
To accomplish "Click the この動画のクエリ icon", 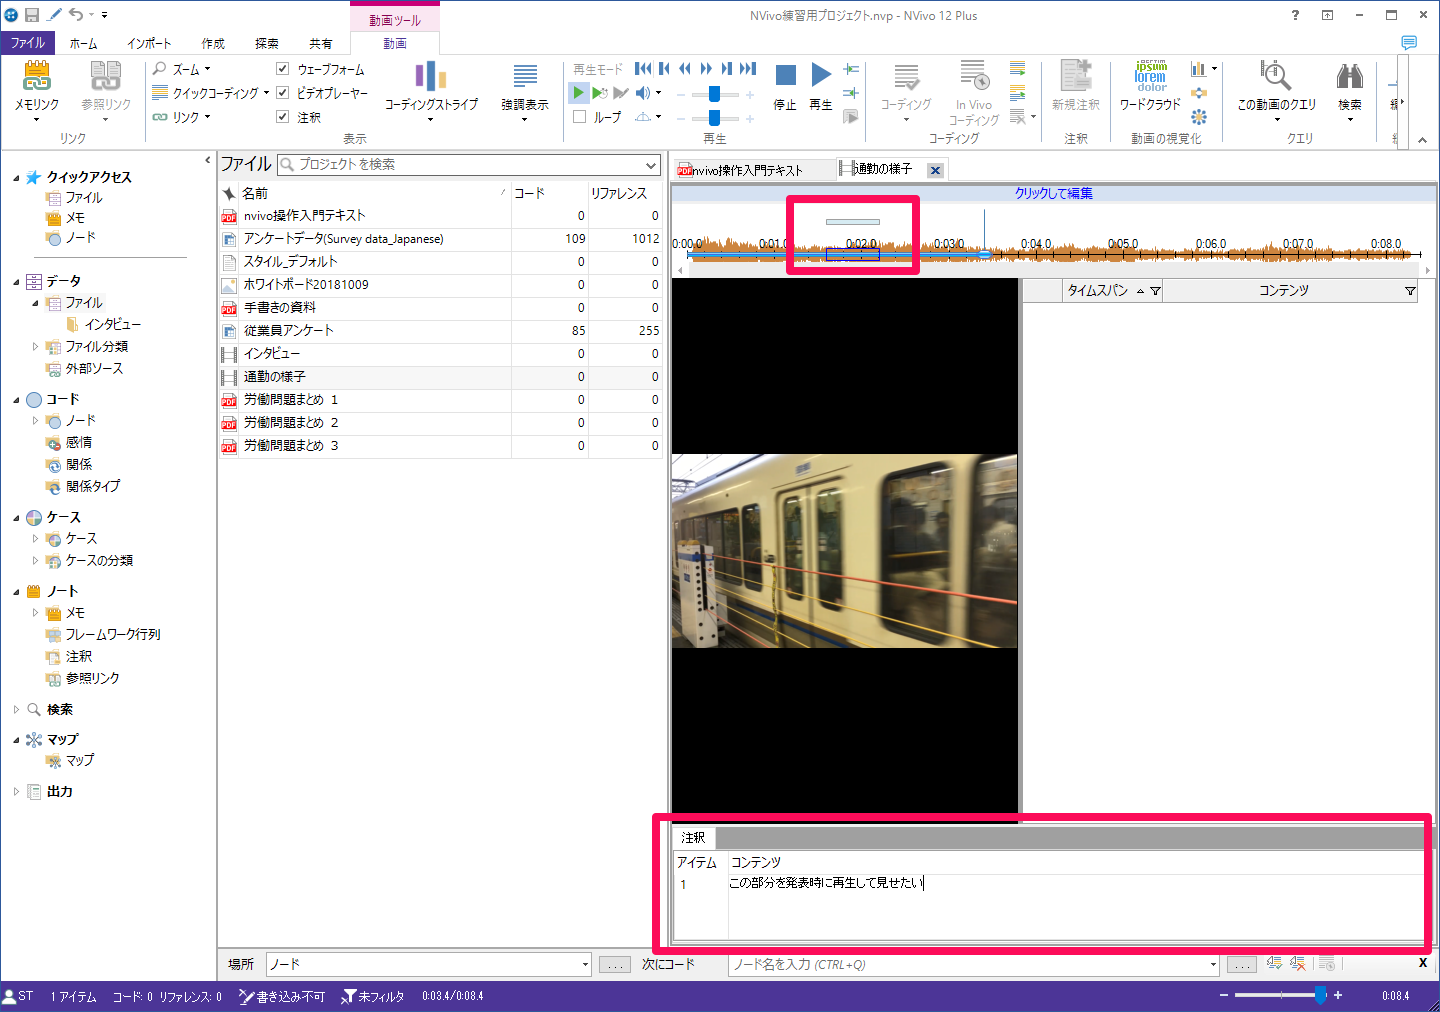I will pos(1276,78).
